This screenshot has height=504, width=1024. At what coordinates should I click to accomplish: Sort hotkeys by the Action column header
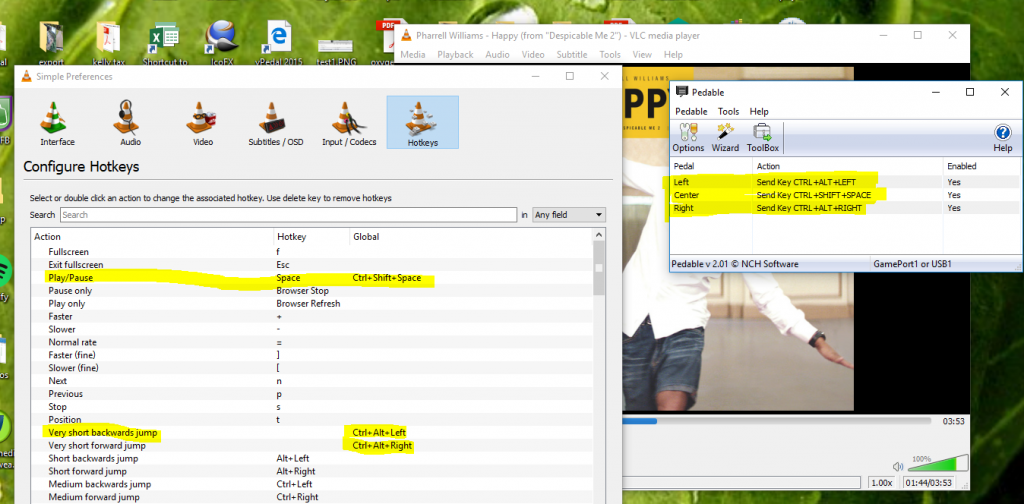[152, 237]
